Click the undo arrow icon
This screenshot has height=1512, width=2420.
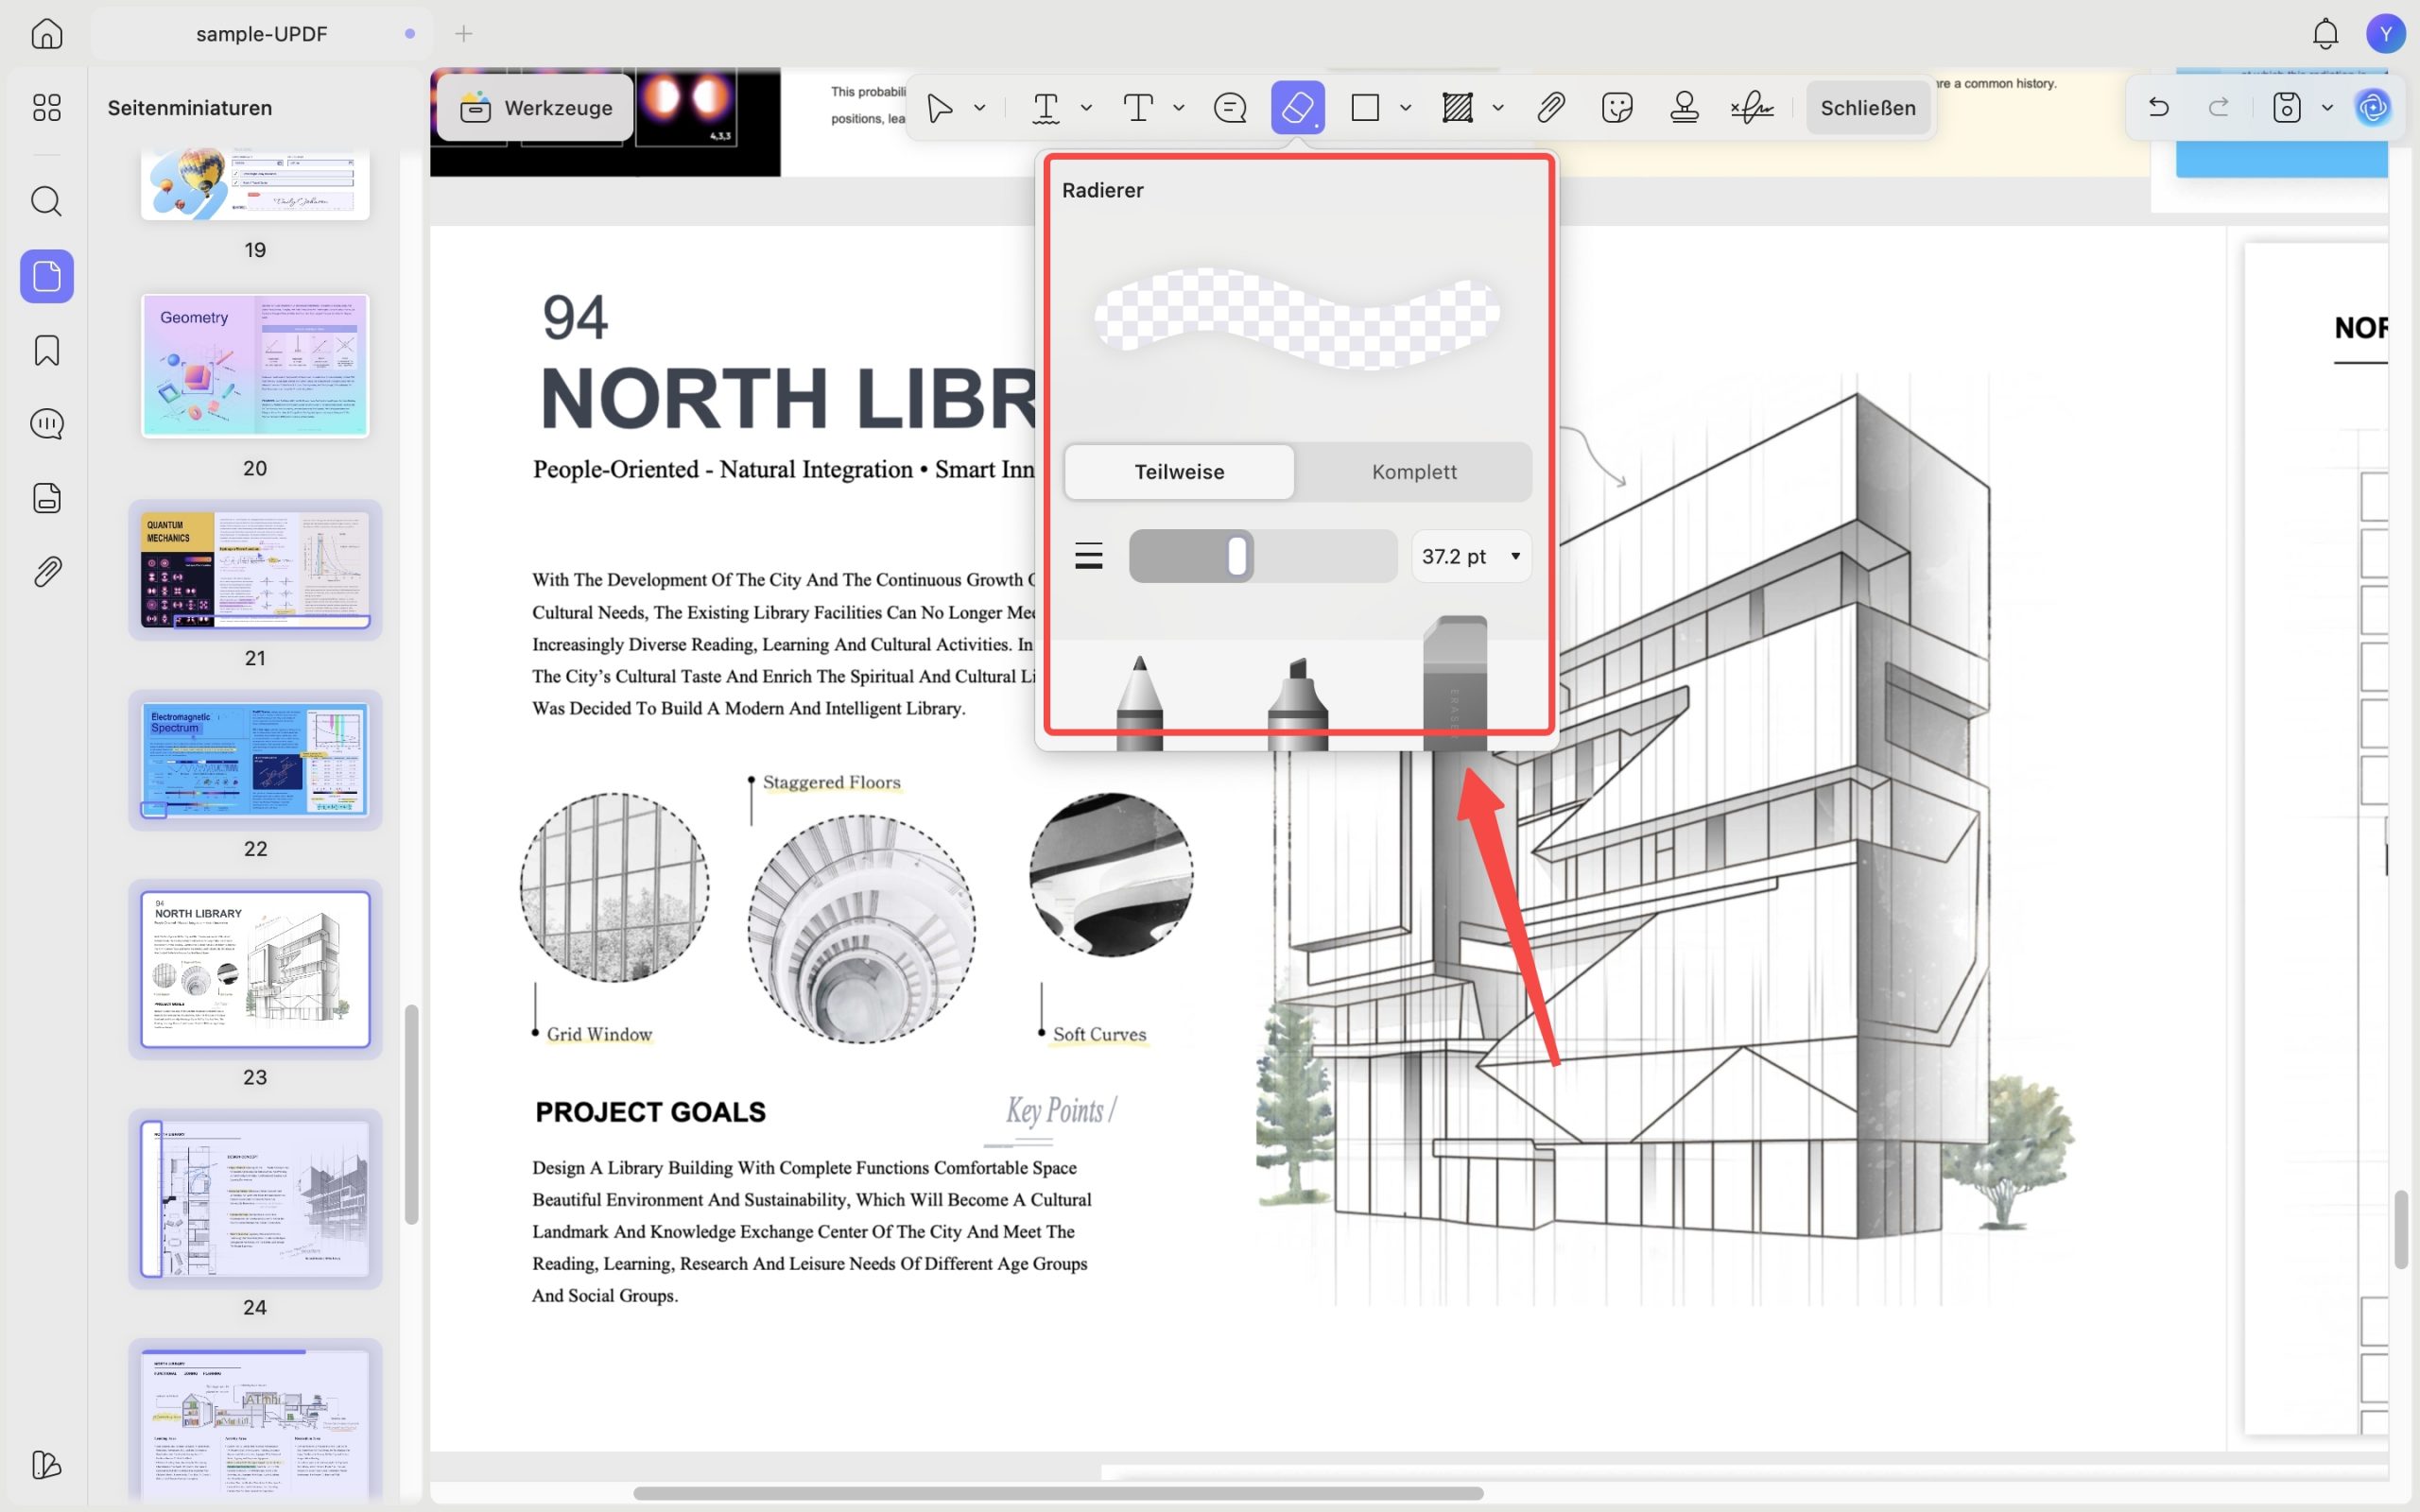coord(2158,107)
